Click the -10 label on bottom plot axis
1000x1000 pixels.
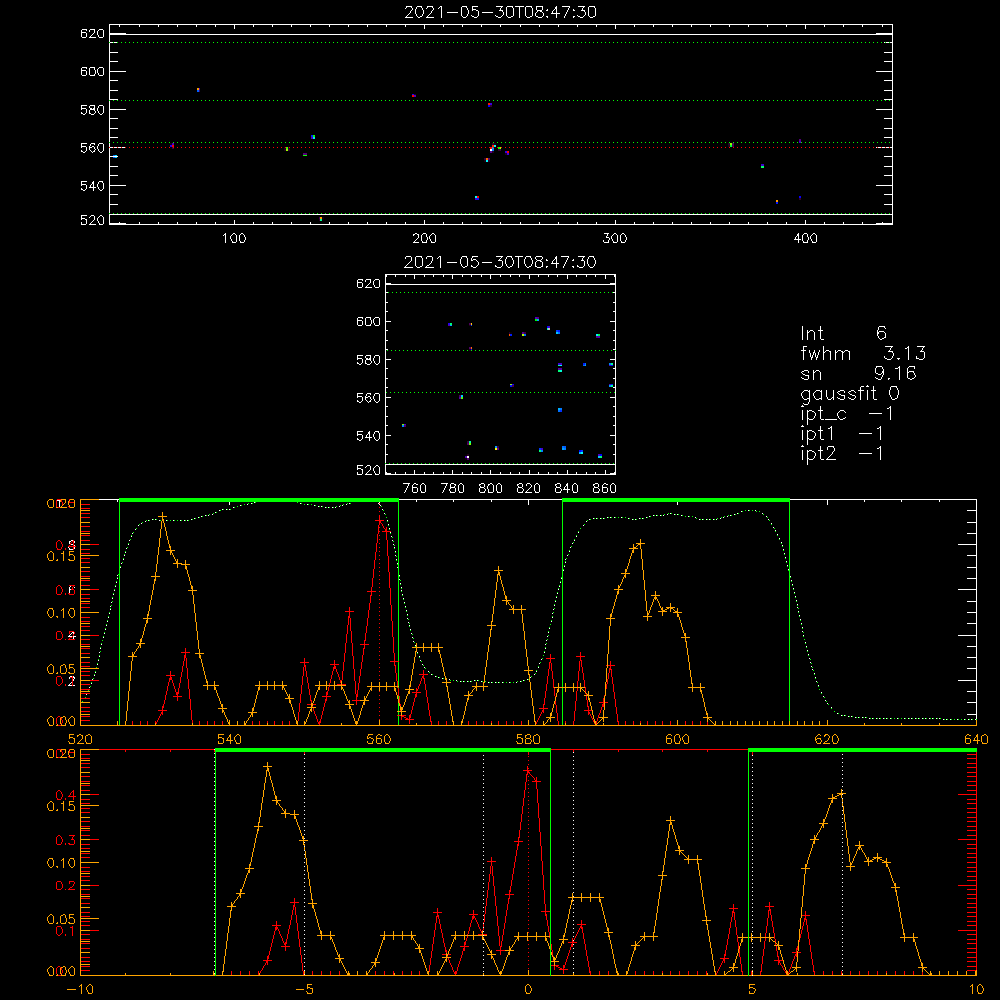pyautogui.click(x=80, y=989)
